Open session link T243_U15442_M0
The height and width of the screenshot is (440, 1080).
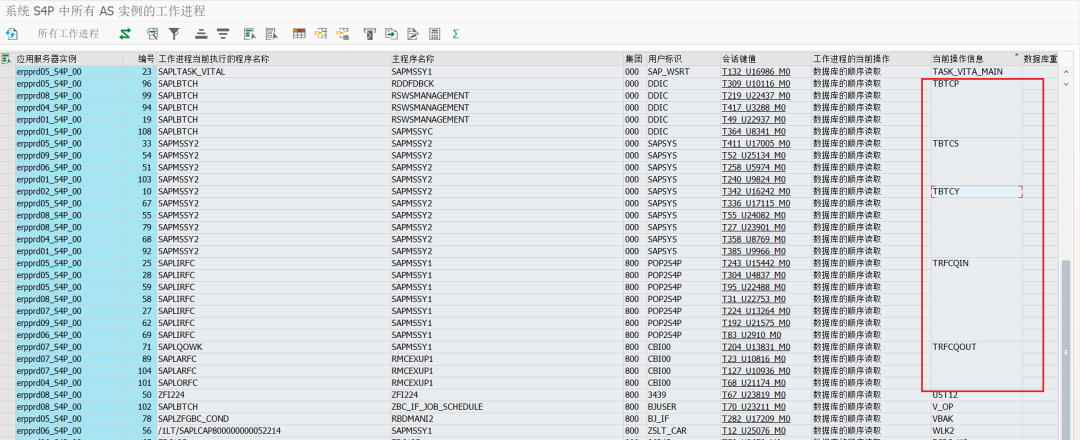[x=756, y=263]
